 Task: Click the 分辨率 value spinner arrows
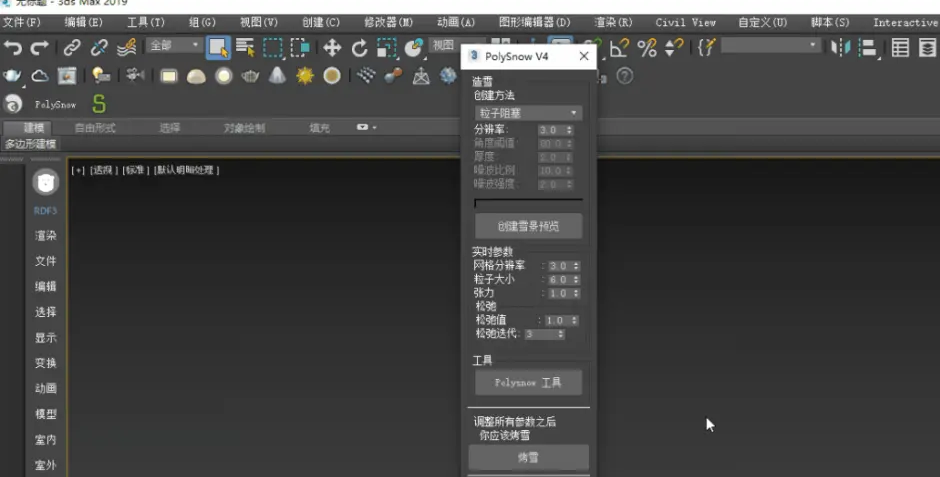tap(570, 130)
